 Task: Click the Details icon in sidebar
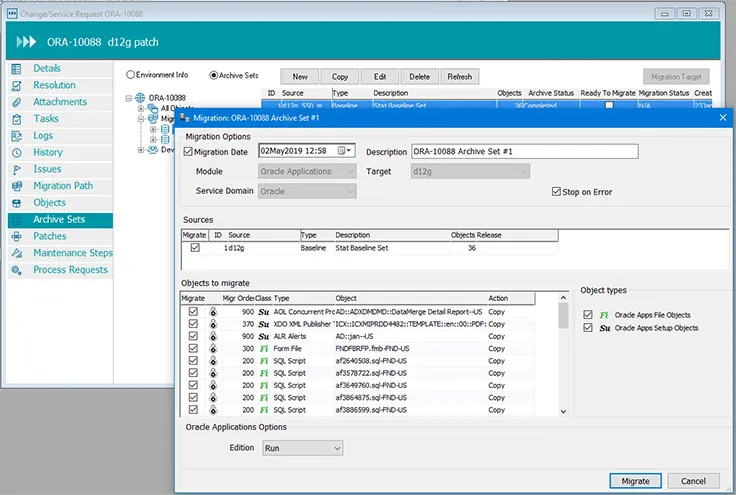pyautogui.click(x=16, y=69)
